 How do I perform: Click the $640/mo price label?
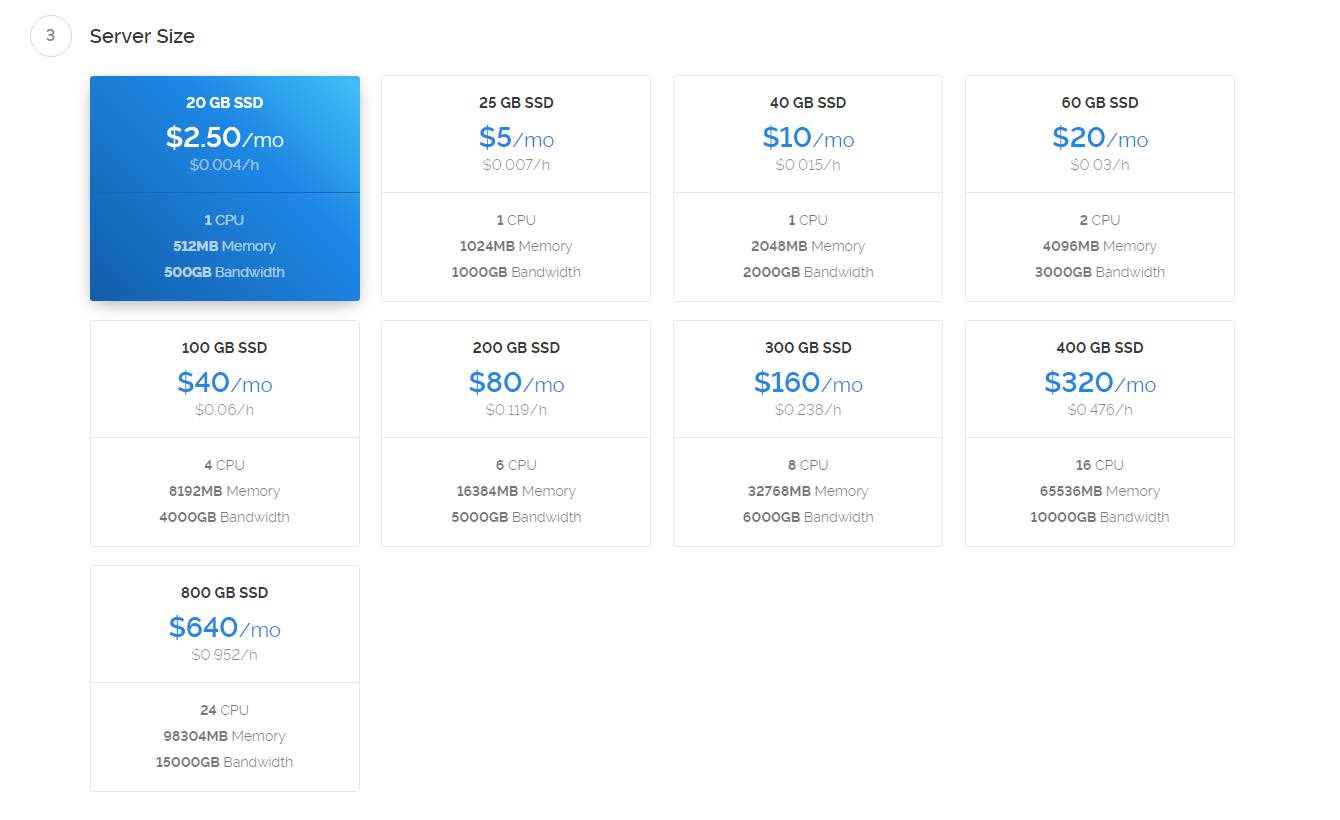coord(224,628)
